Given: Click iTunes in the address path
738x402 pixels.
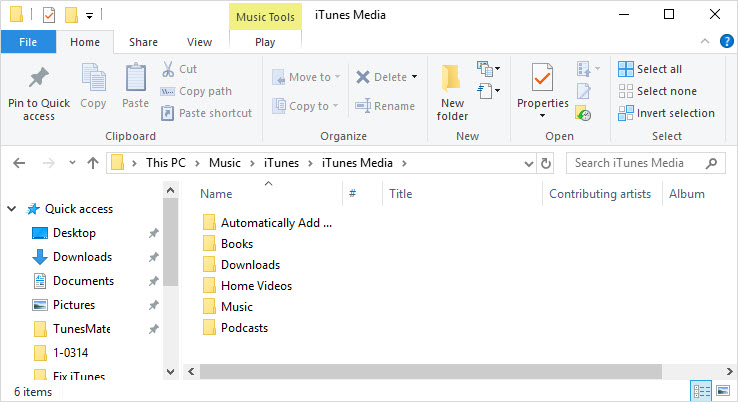Looking at the screenshot, I should click(281, 163).
